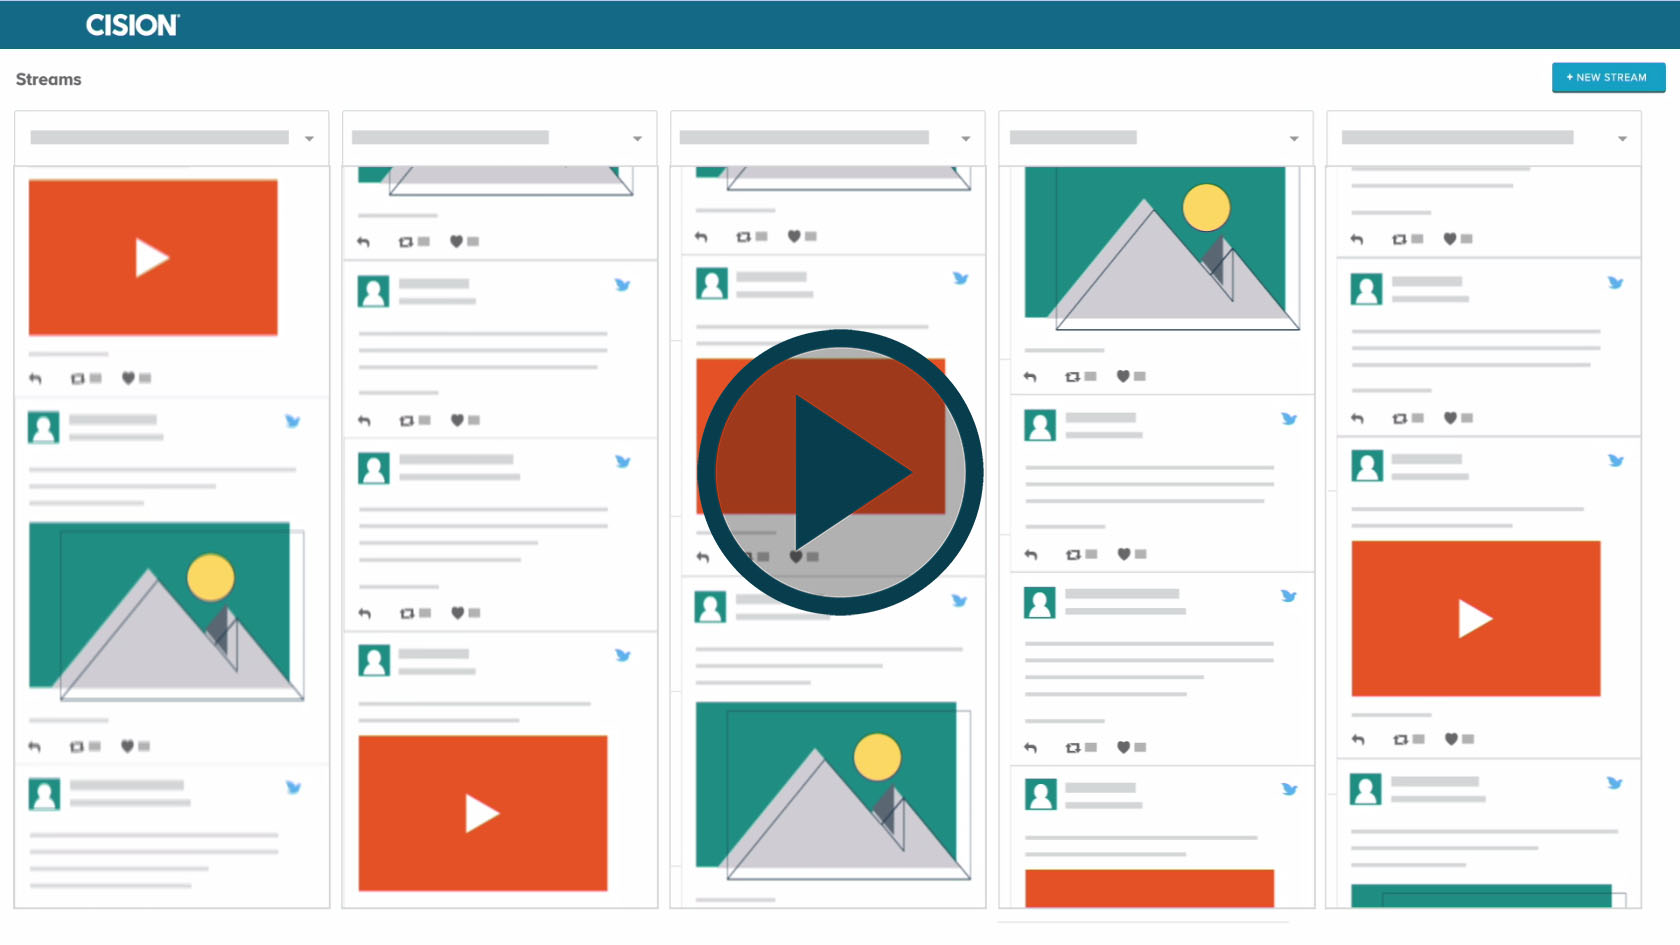Expand the first stream column dropdown
Viewport: 1680px width, 945px height.
point(309,139)
